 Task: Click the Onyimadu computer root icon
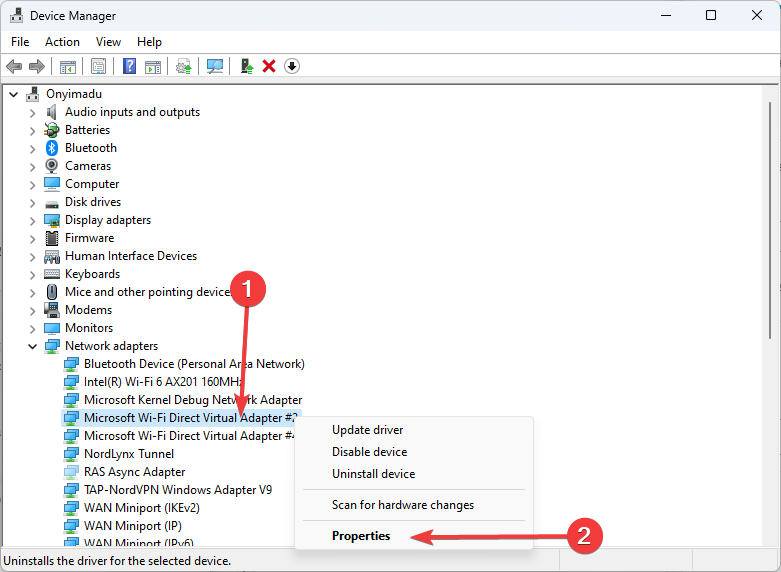click(x=33, y=94)
